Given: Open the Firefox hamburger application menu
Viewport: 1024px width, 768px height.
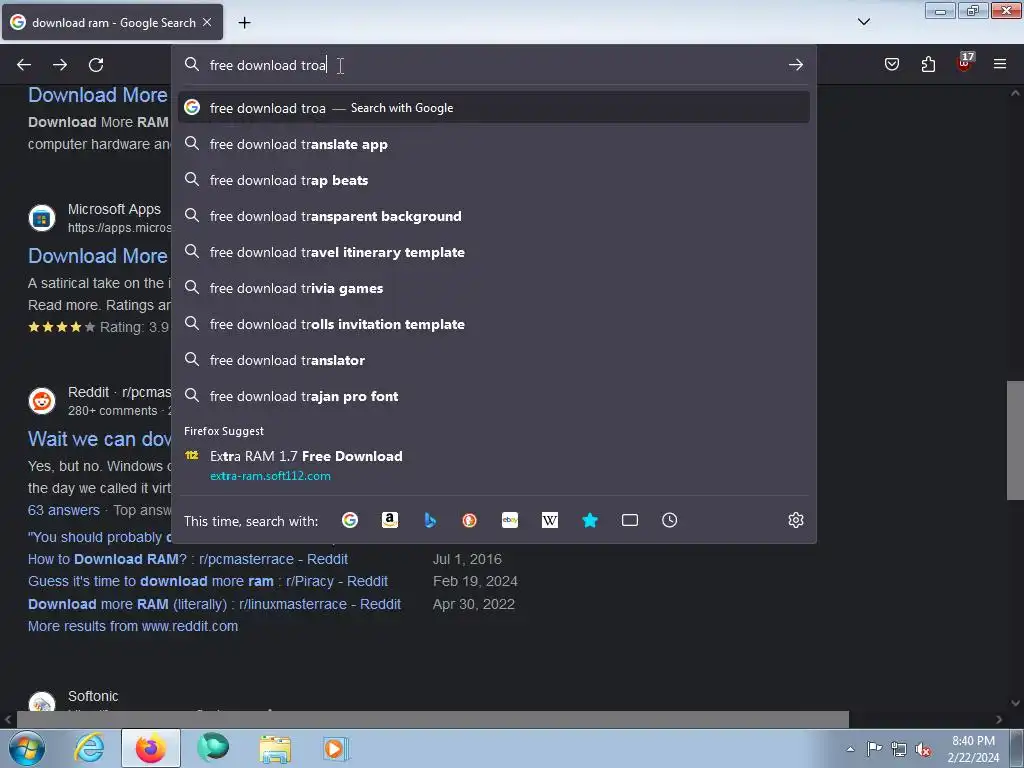Looking at the screenshot, I should pos(1000,64).
